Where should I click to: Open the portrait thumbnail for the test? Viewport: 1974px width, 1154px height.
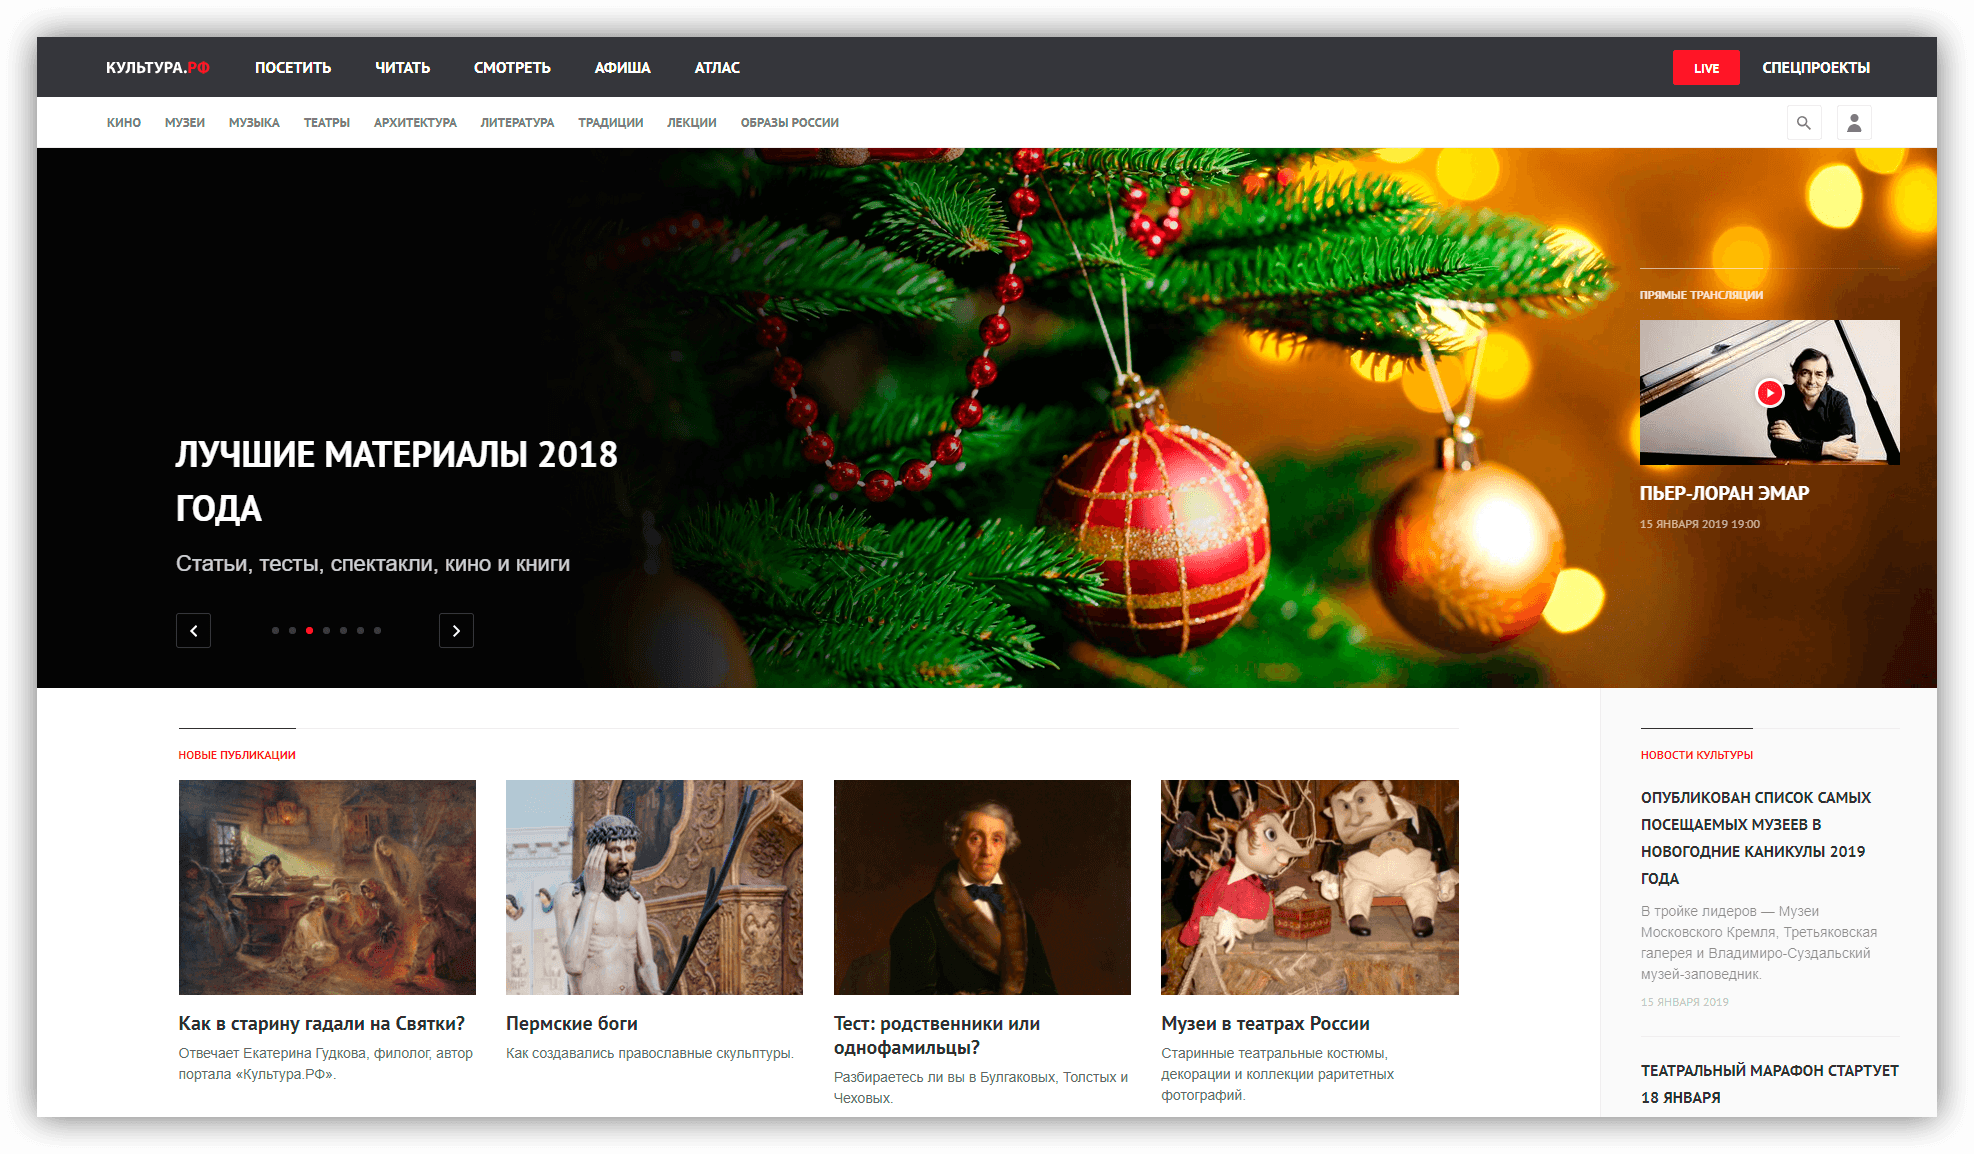982,887
